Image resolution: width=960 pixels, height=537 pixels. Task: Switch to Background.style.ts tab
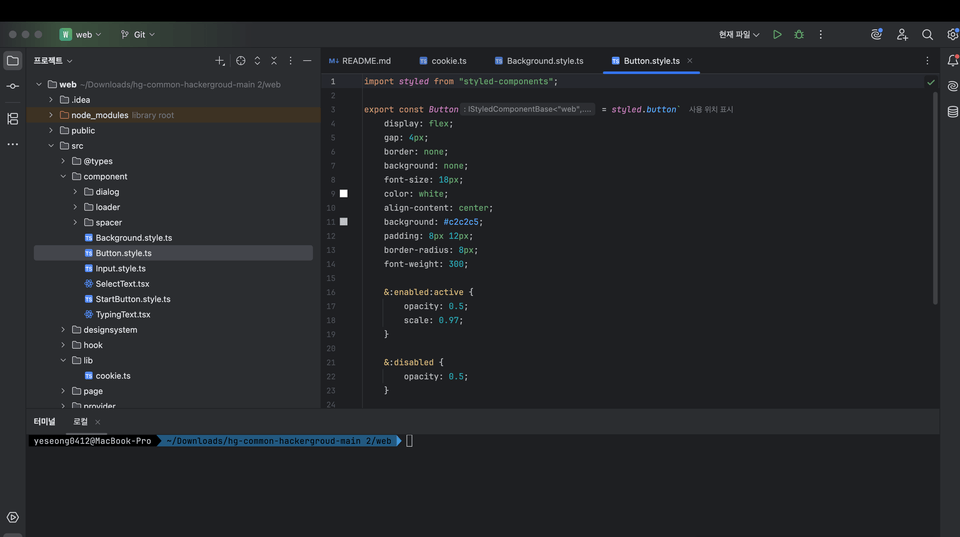pos(539,61)
